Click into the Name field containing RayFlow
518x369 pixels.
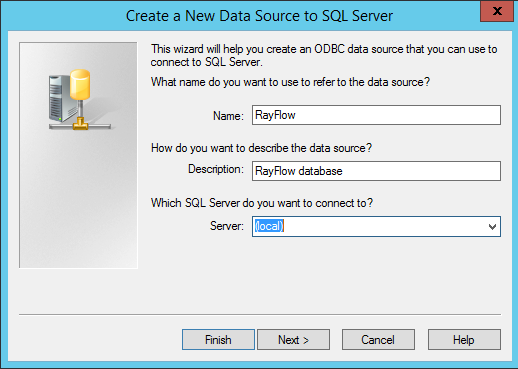click(x=376, y=115)
